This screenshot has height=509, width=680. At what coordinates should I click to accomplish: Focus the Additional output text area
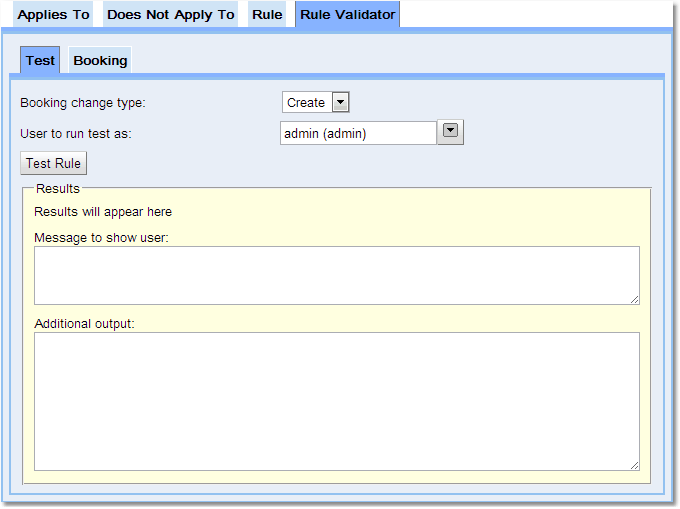click(x=336, y=400)
